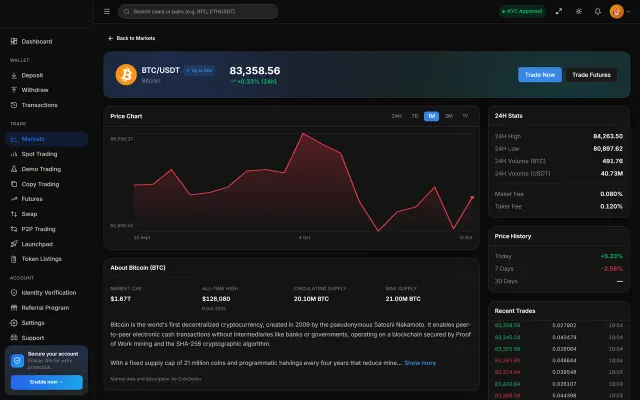
Task: Select 7D chart range
Action: coord(415,116)
